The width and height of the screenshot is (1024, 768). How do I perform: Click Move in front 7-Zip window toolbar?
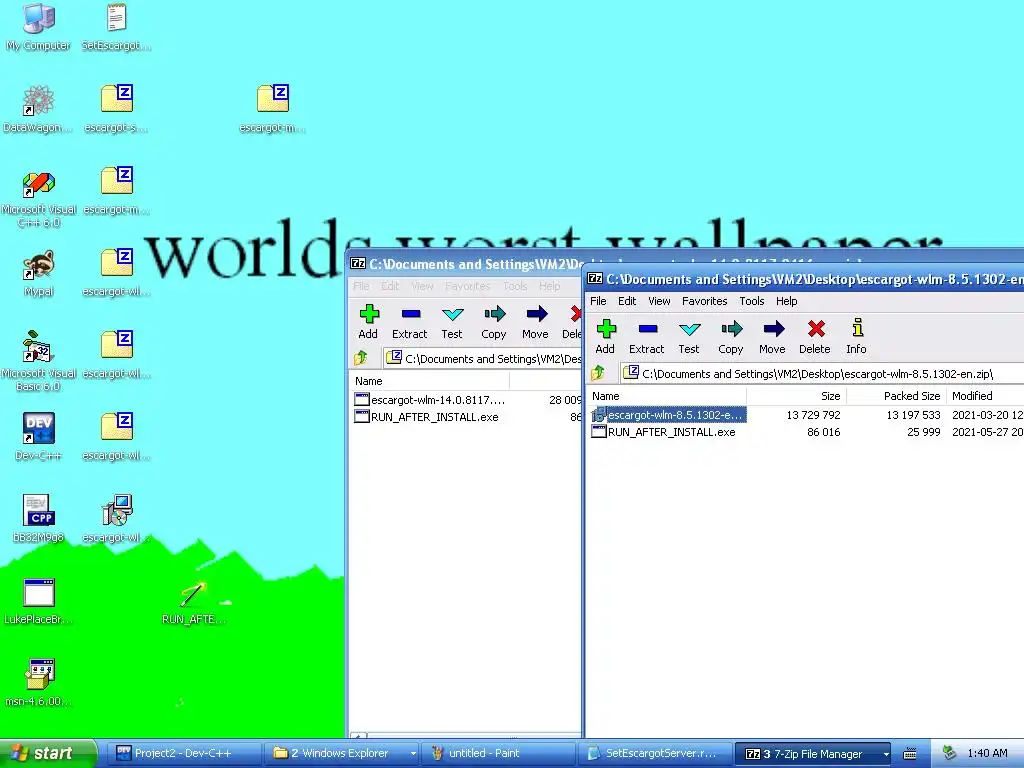pos(772,337)
